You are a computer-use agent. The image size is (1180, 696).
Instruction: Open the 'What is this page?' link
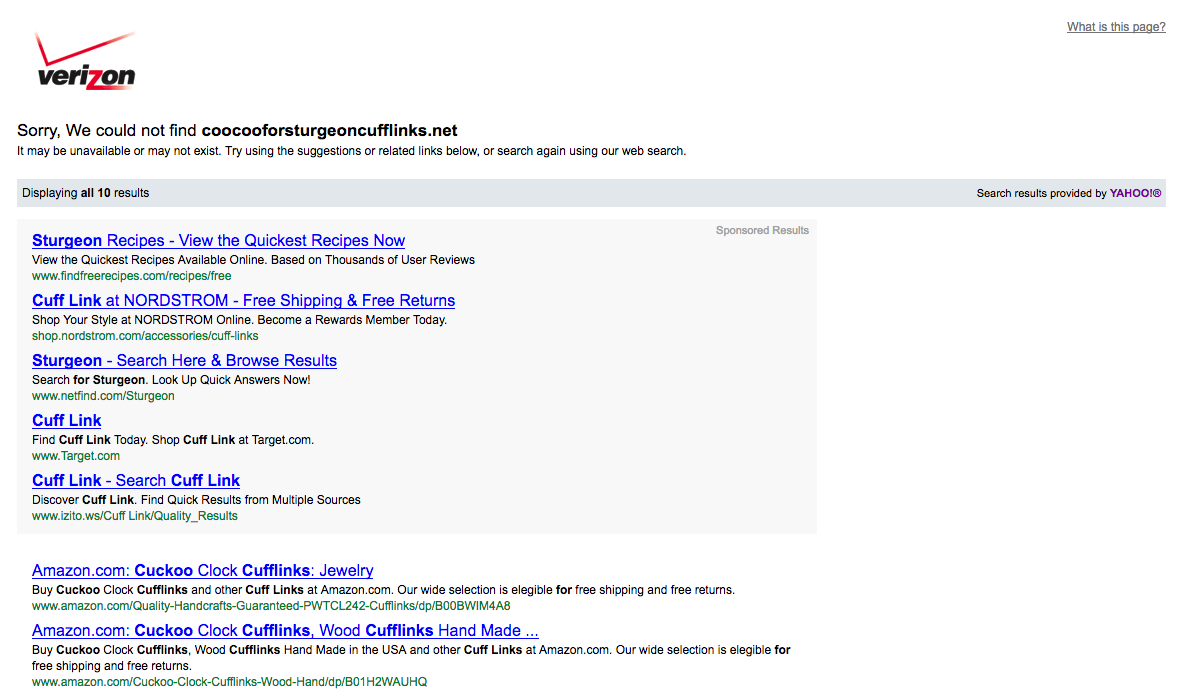(x=1115, y=27)
